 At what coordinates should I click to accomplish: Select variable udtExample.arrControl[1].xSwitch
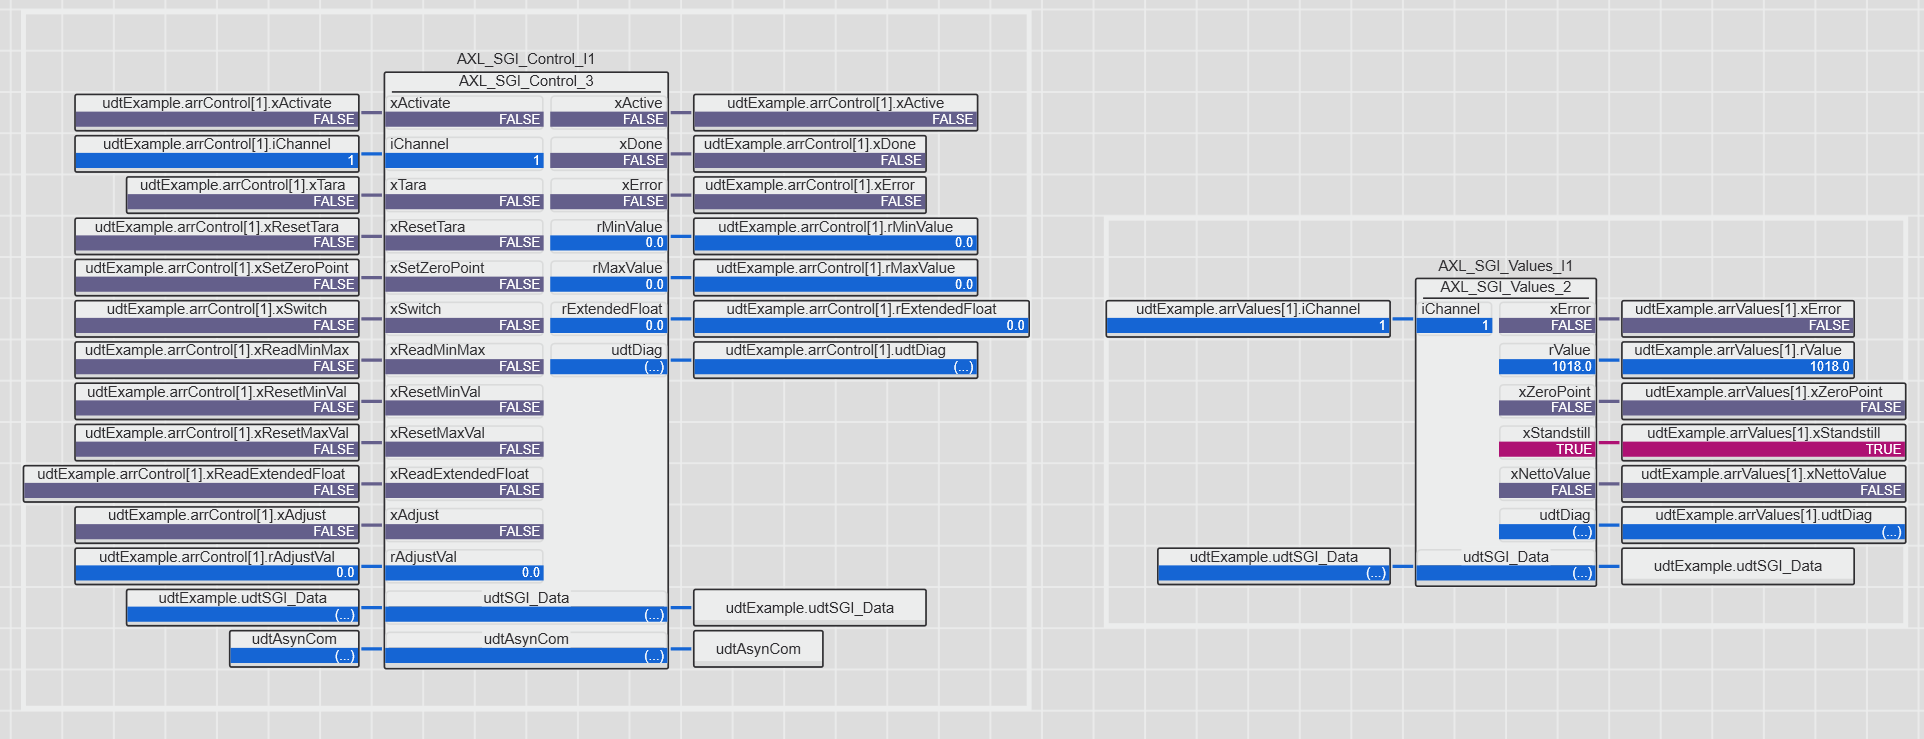pyautogui.click(x=217, y=318)
